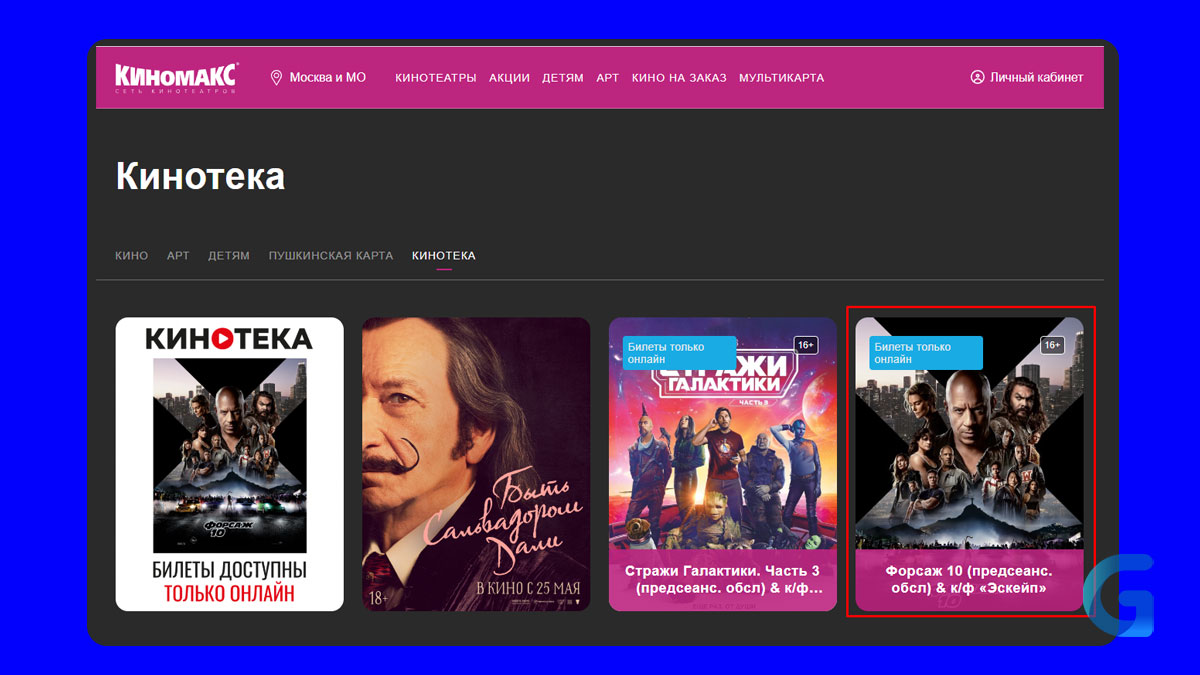Click the Только онлайн red text on banner
Image resolution: width=1200 pixels, height=675 pixels.
point(230,593)
